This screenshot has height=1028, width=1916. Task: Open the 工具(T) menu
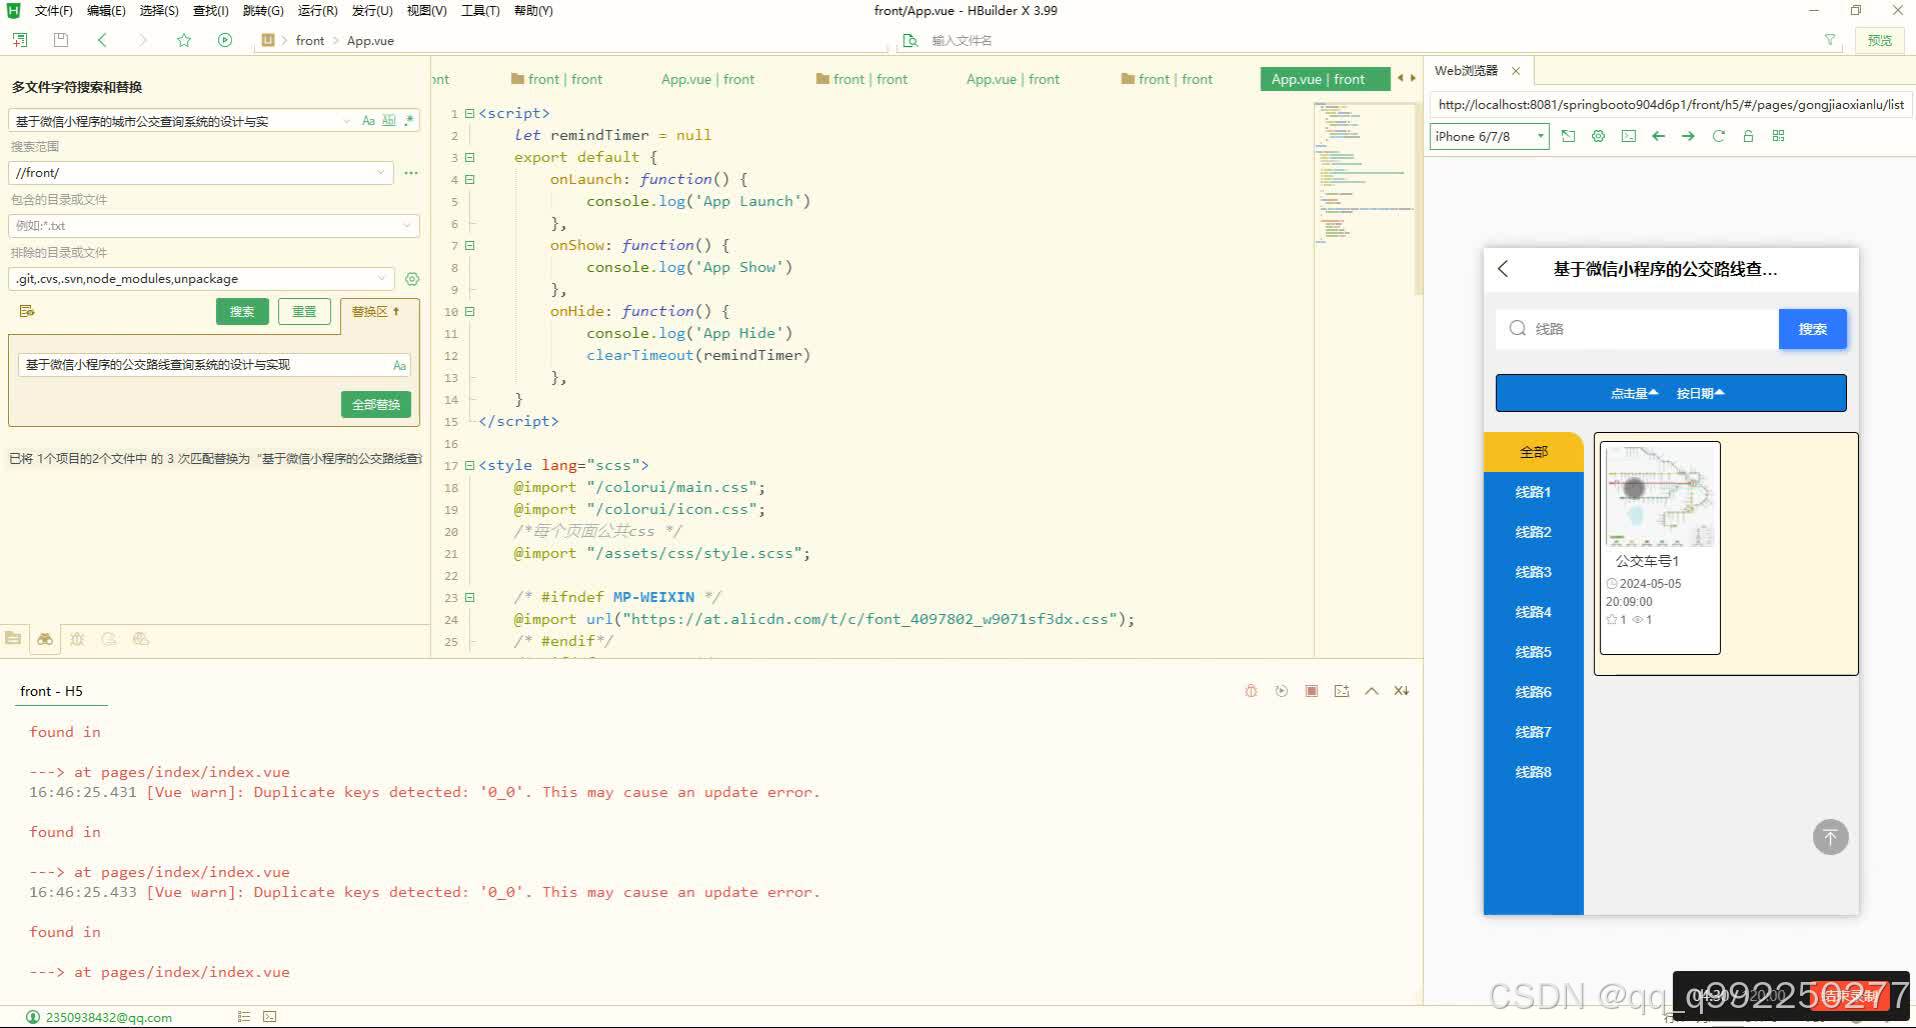(x=480, y=11)
